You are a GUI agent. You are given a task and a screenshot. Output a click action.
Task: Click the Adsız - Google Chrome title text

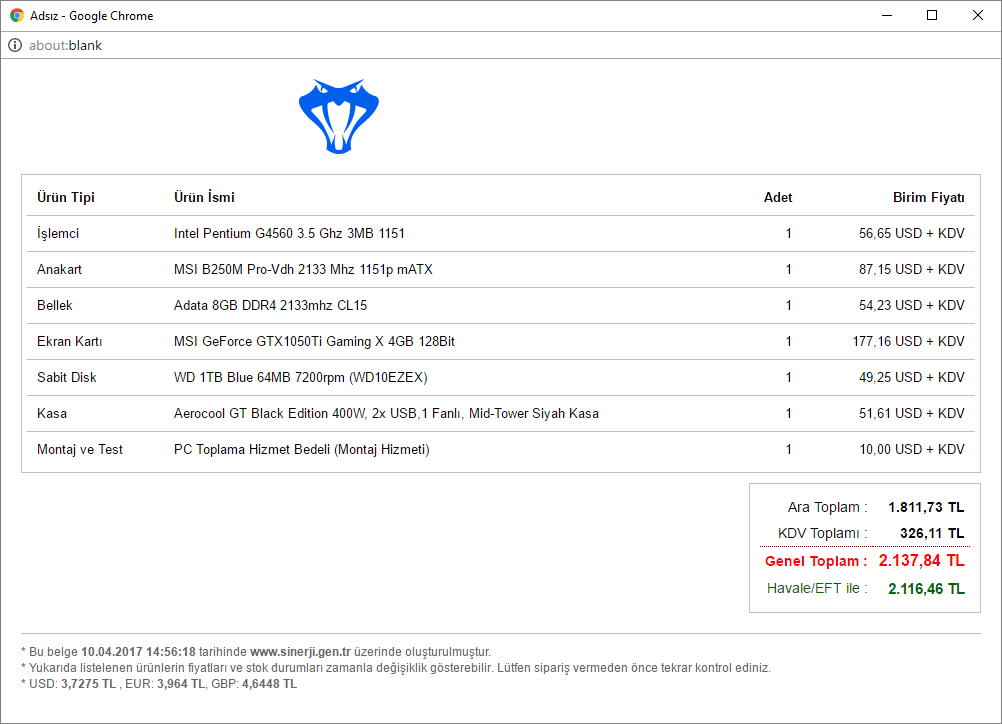(91, 16)
